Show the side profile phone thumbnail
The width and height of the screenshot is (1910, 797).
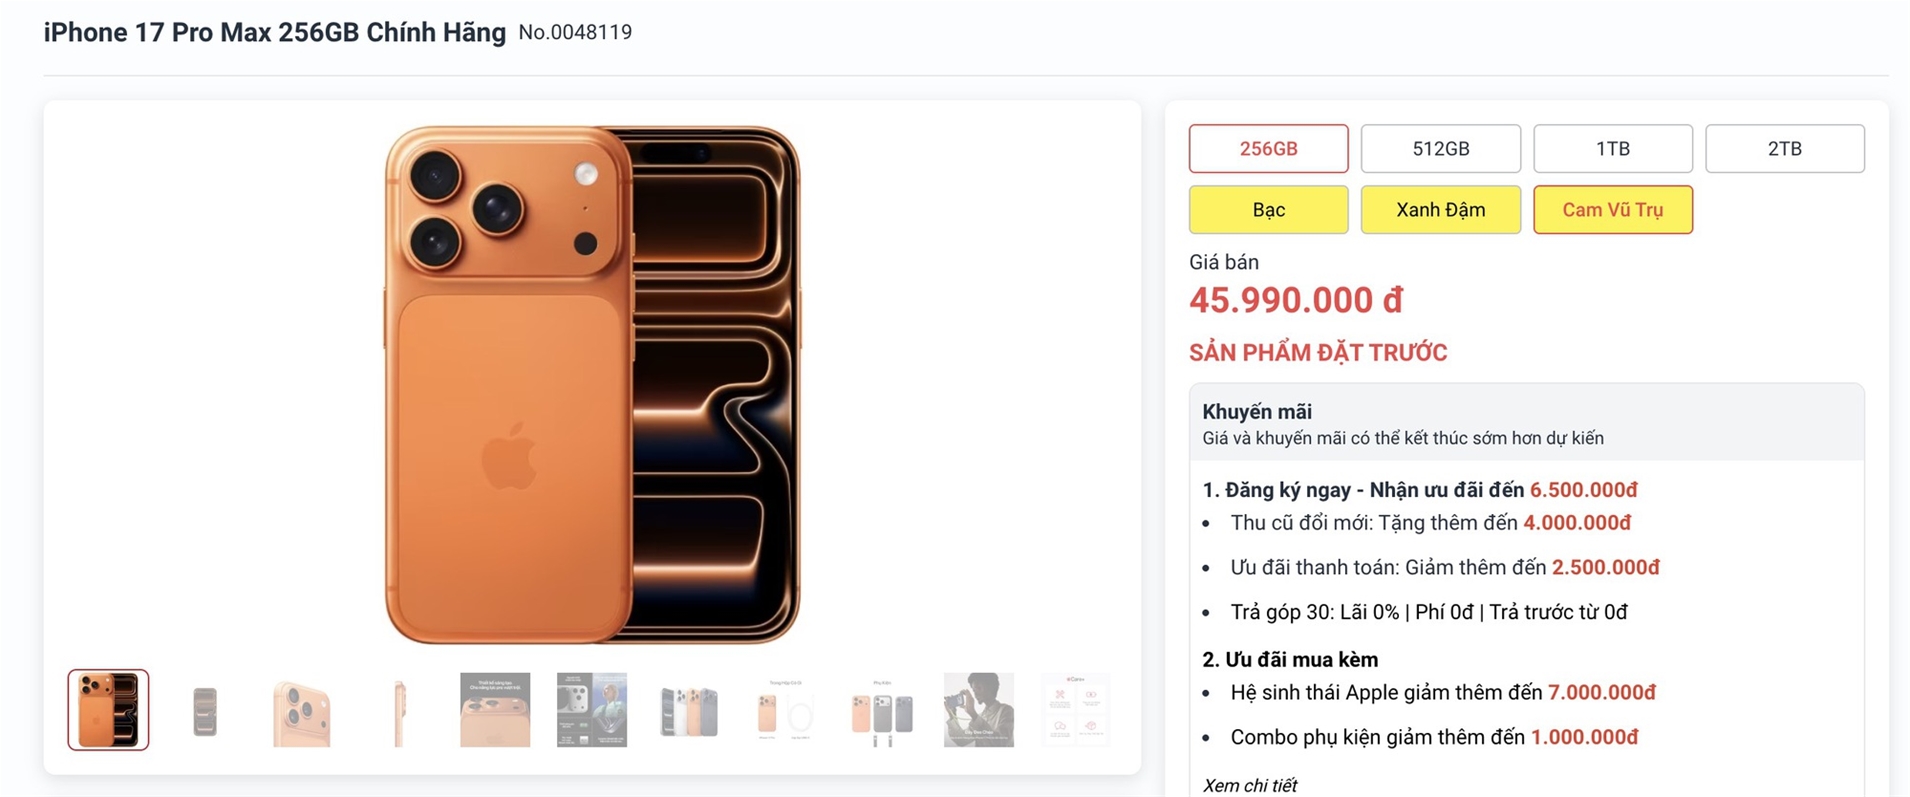click(x=398, y=711)
